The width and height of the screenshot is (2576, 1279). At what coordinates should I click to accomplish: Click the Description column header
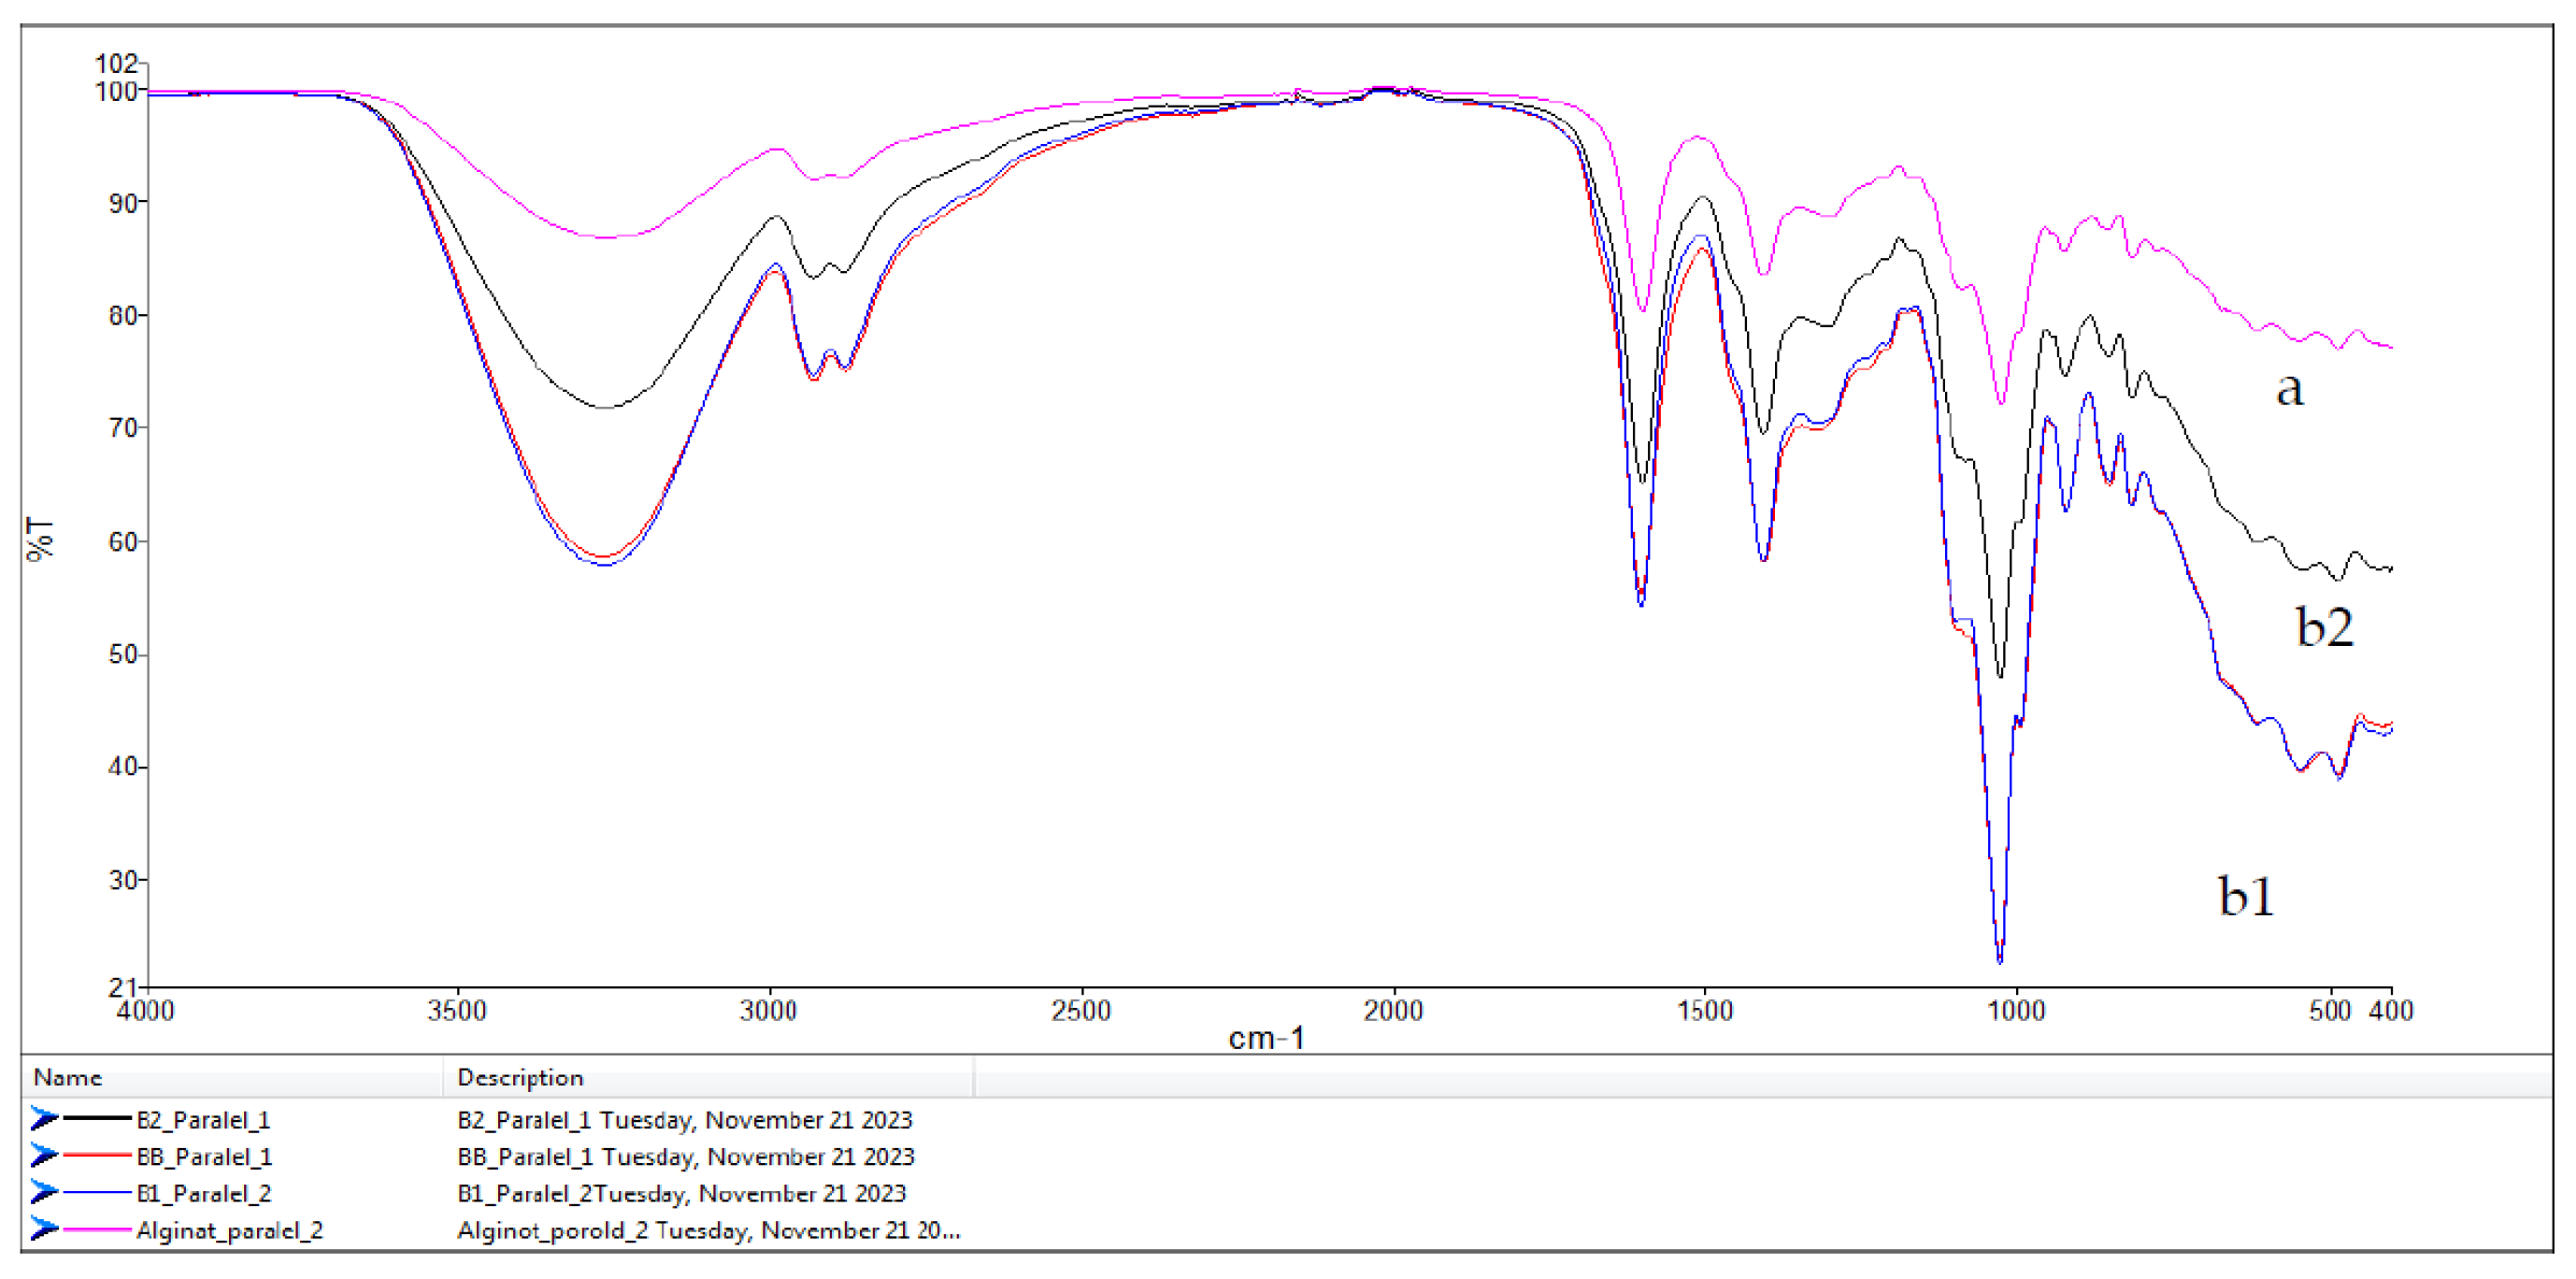click(520, 1077)
